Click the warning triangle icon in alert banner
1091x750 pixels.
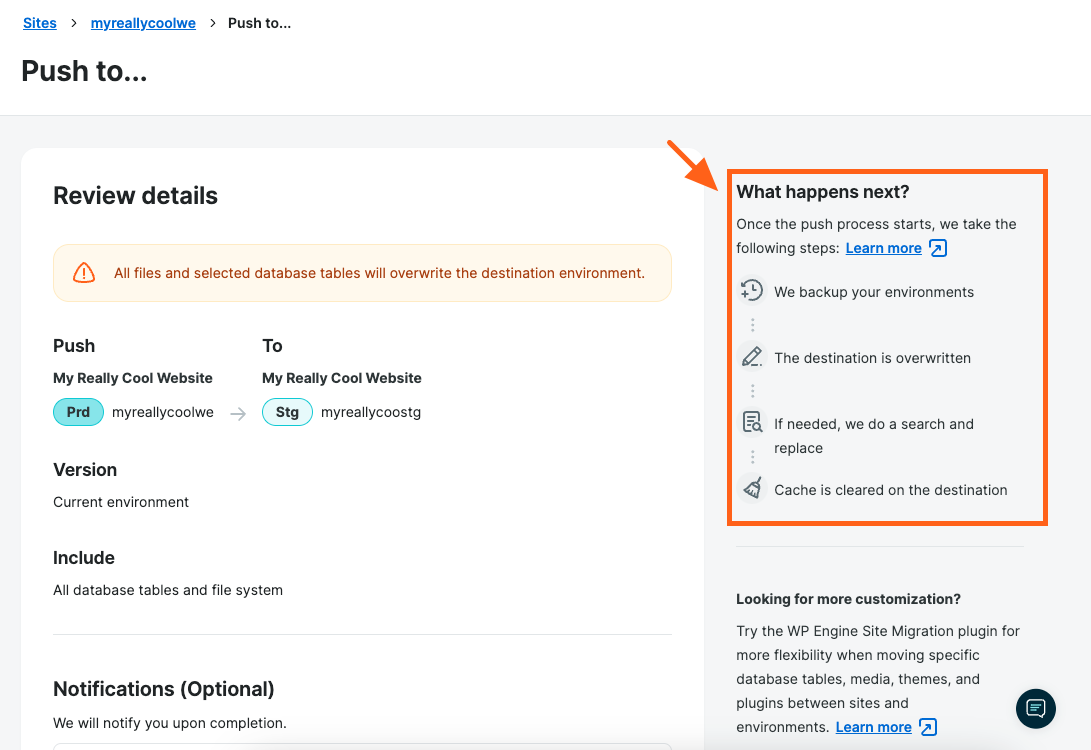pyautogui.click(x=84, y=273)
